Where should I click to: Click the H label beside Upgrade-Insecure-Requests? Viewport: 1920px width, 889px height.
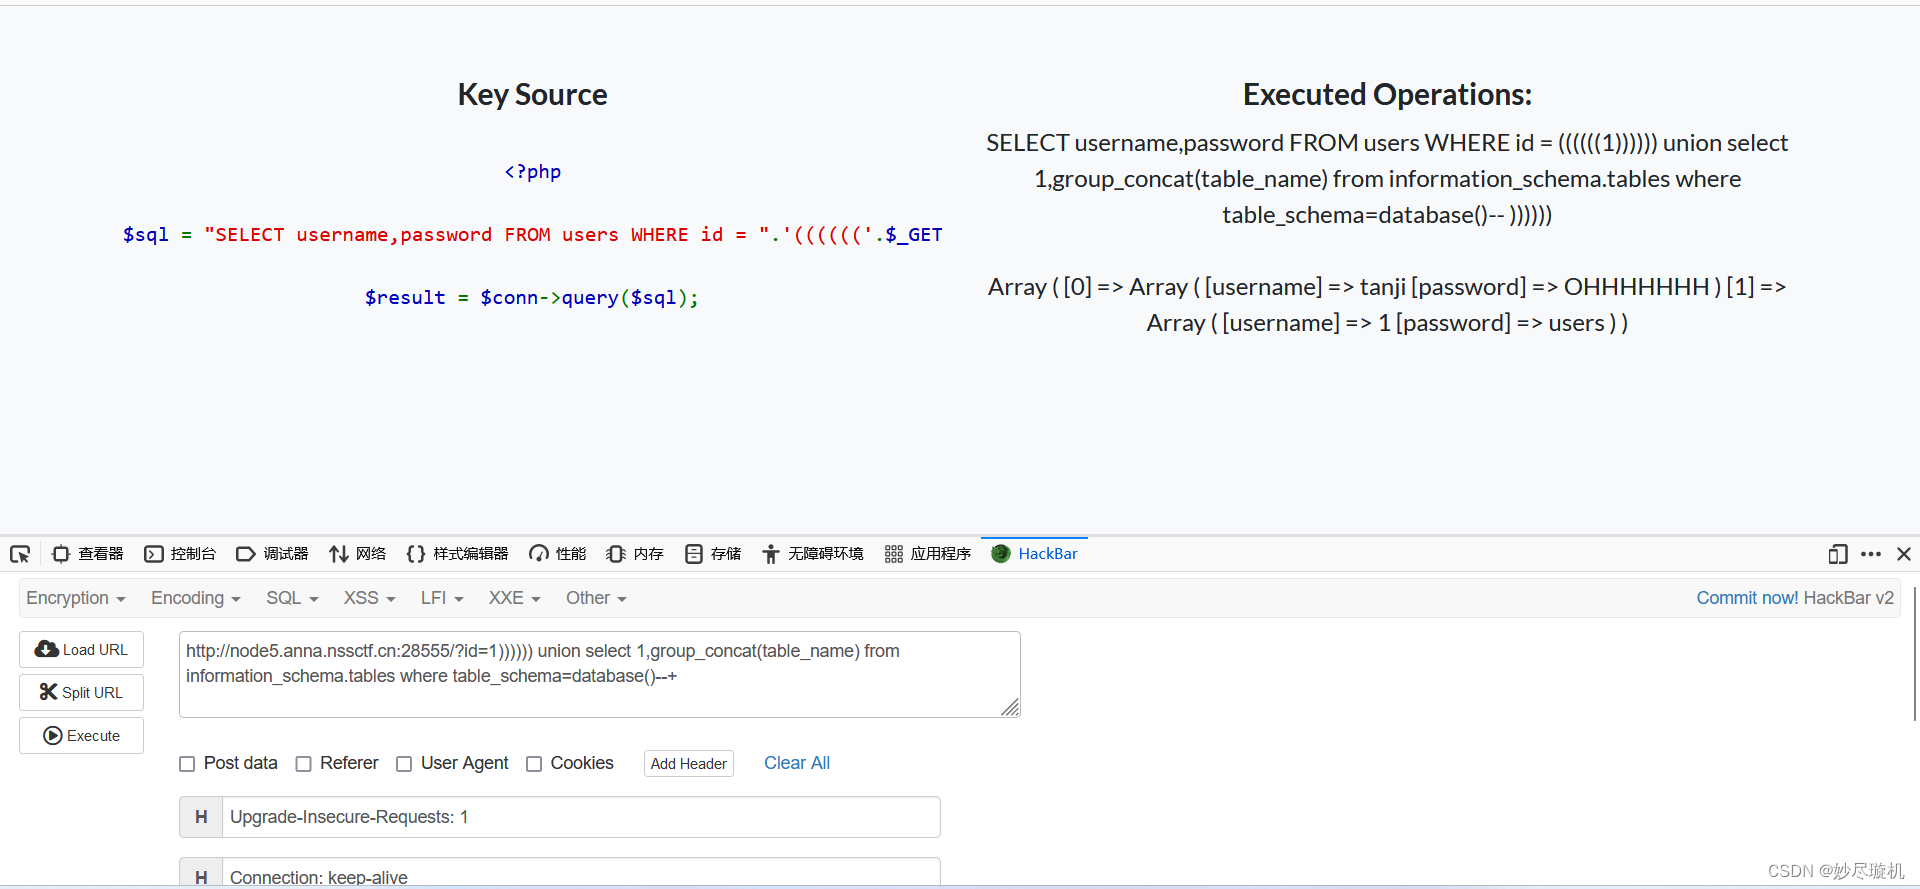[201, 817]
